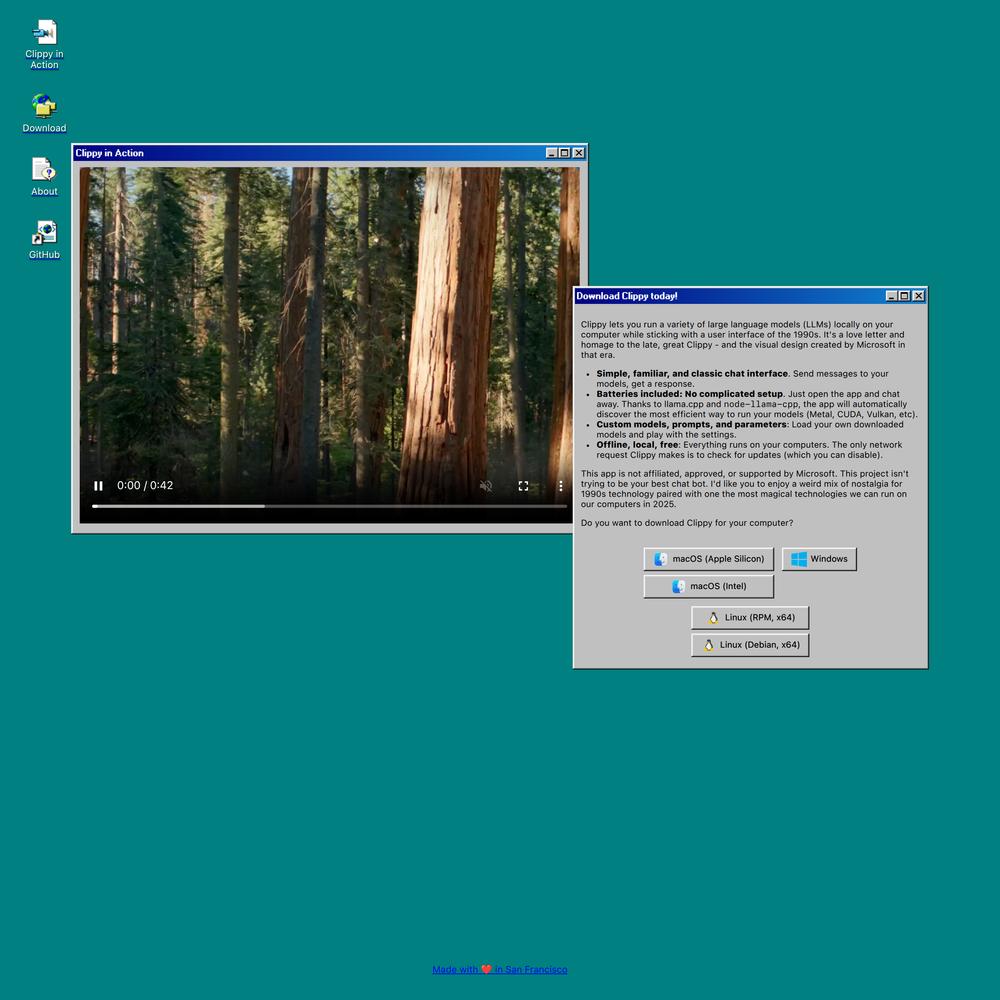Open the Download desktop icon
The image size is (1000, 1000).
click(x=44, y=113)
